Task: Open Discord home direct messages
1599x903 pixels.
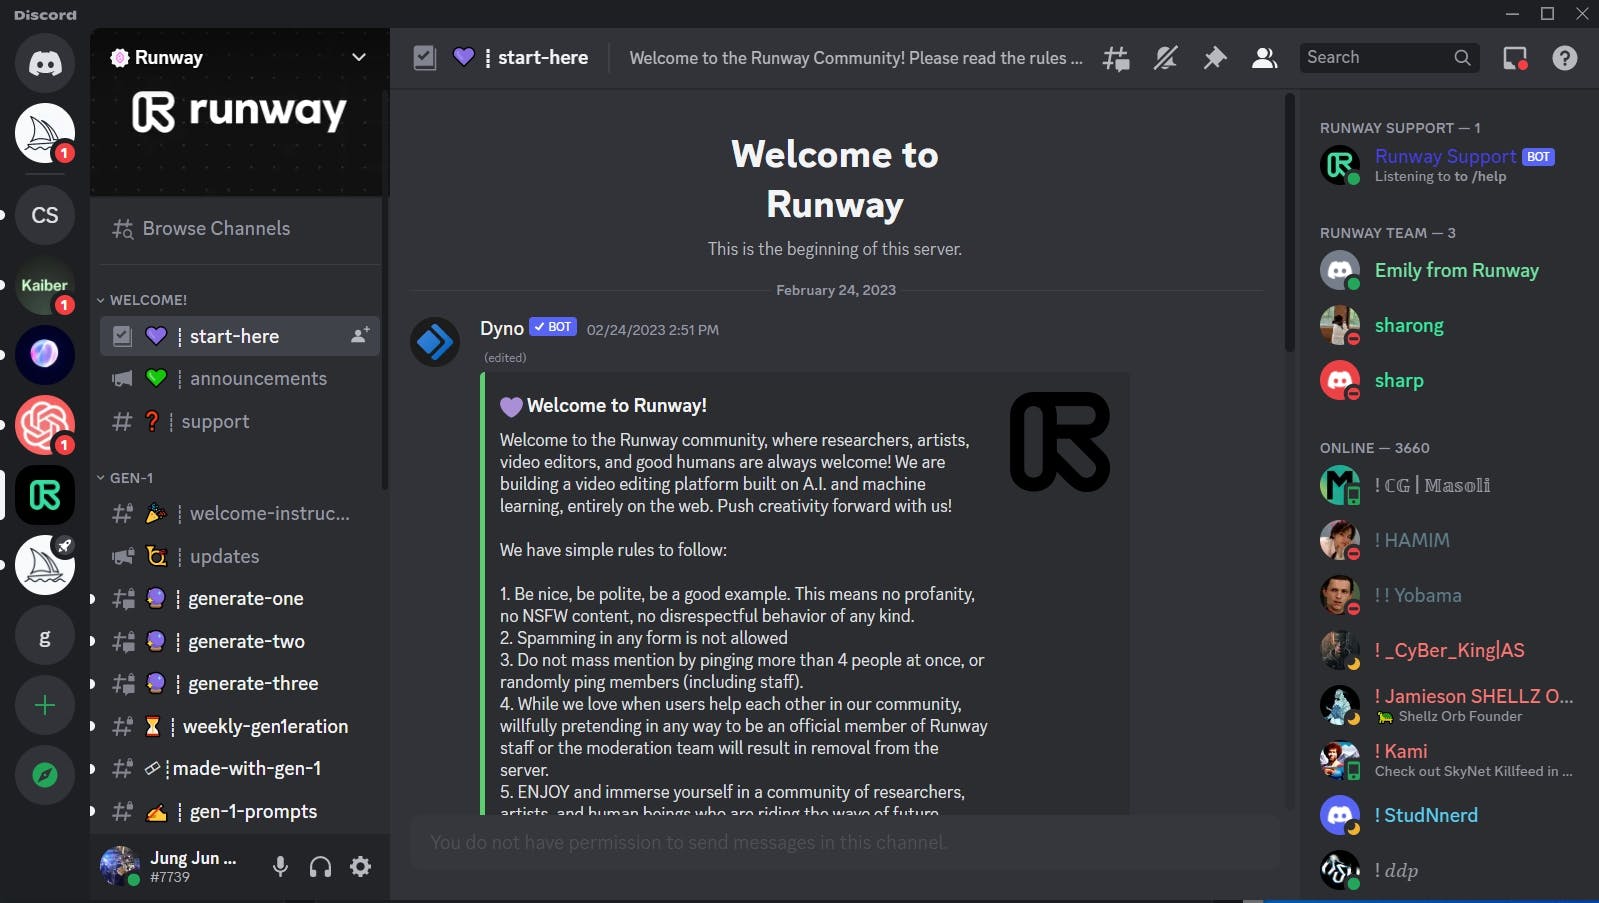Action: click(x=45, y=63)
